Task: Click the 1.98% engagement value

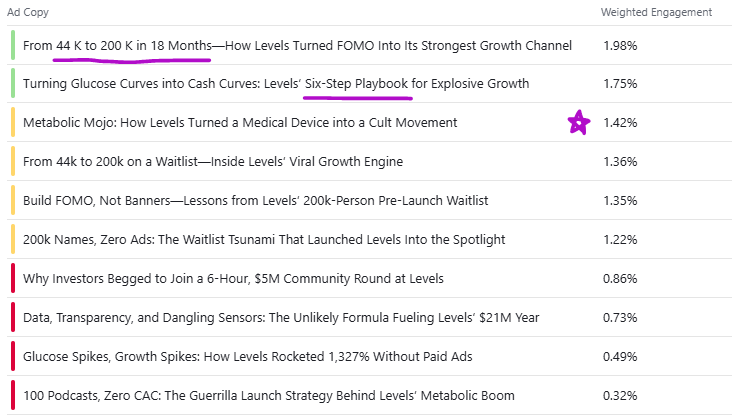Action: [x=620, y=45]
